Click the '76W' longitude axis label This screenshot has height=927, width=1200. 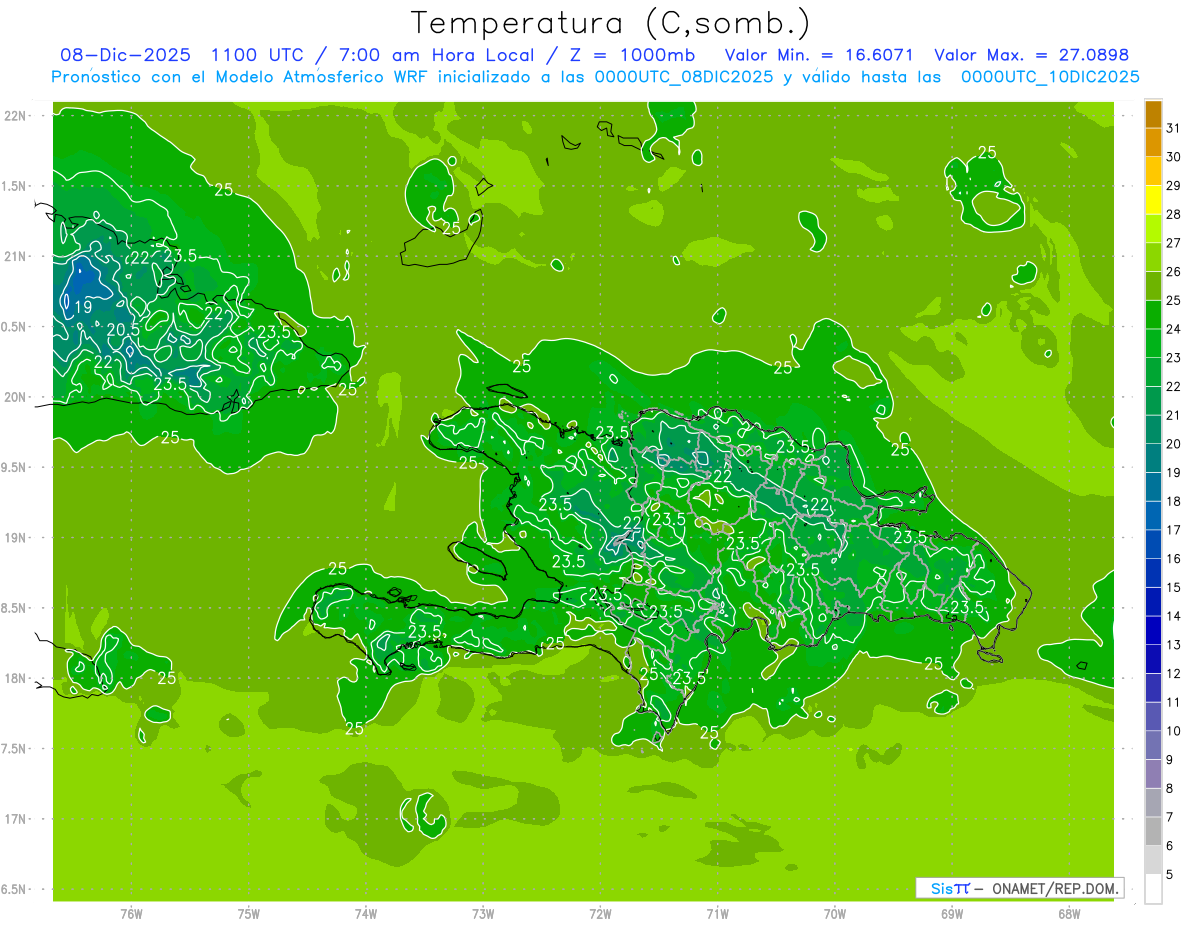(x=131, y=914)
